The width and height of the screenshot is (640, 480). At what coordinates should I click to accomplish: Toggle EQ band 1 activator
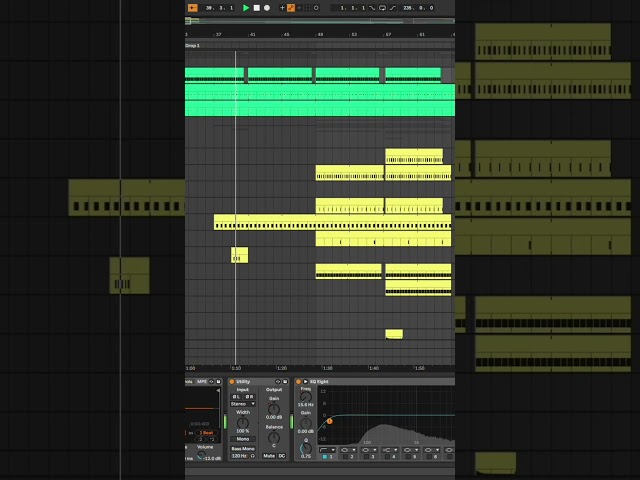tap(324, 457)
